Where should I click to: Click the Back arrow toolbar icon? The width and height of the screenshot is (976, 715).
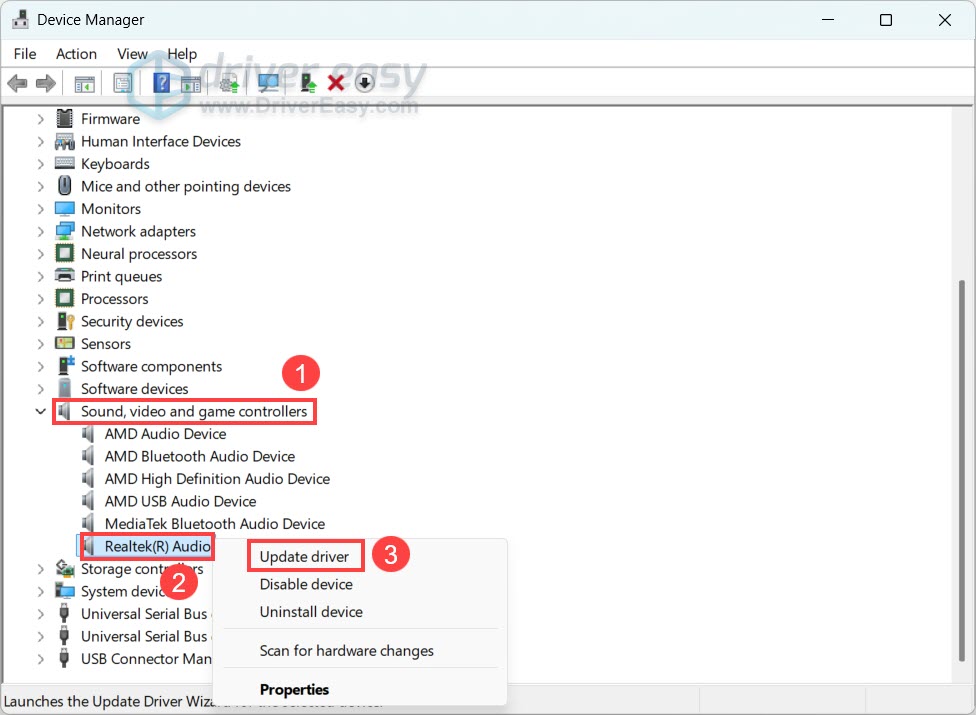[18, 83]
